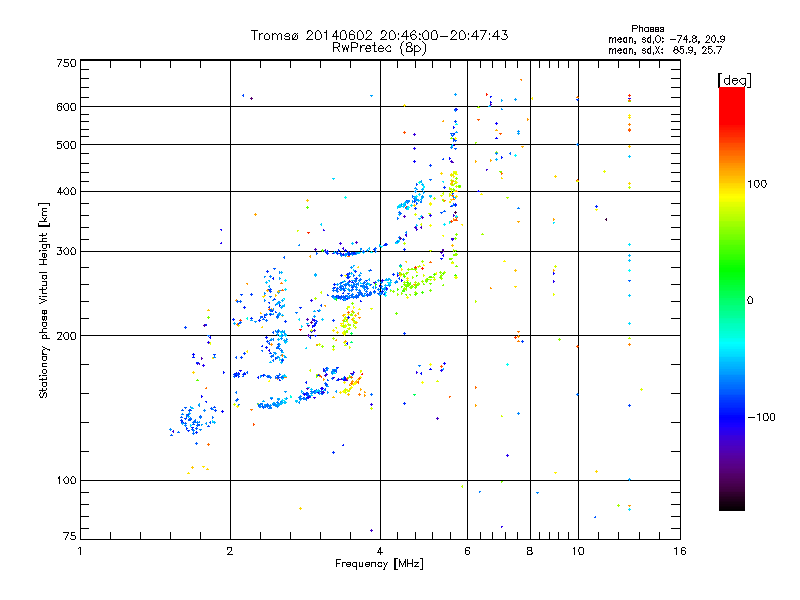Click the y-axis label '300'
Viewport: 800px width, 600px height.
[67, 251]
